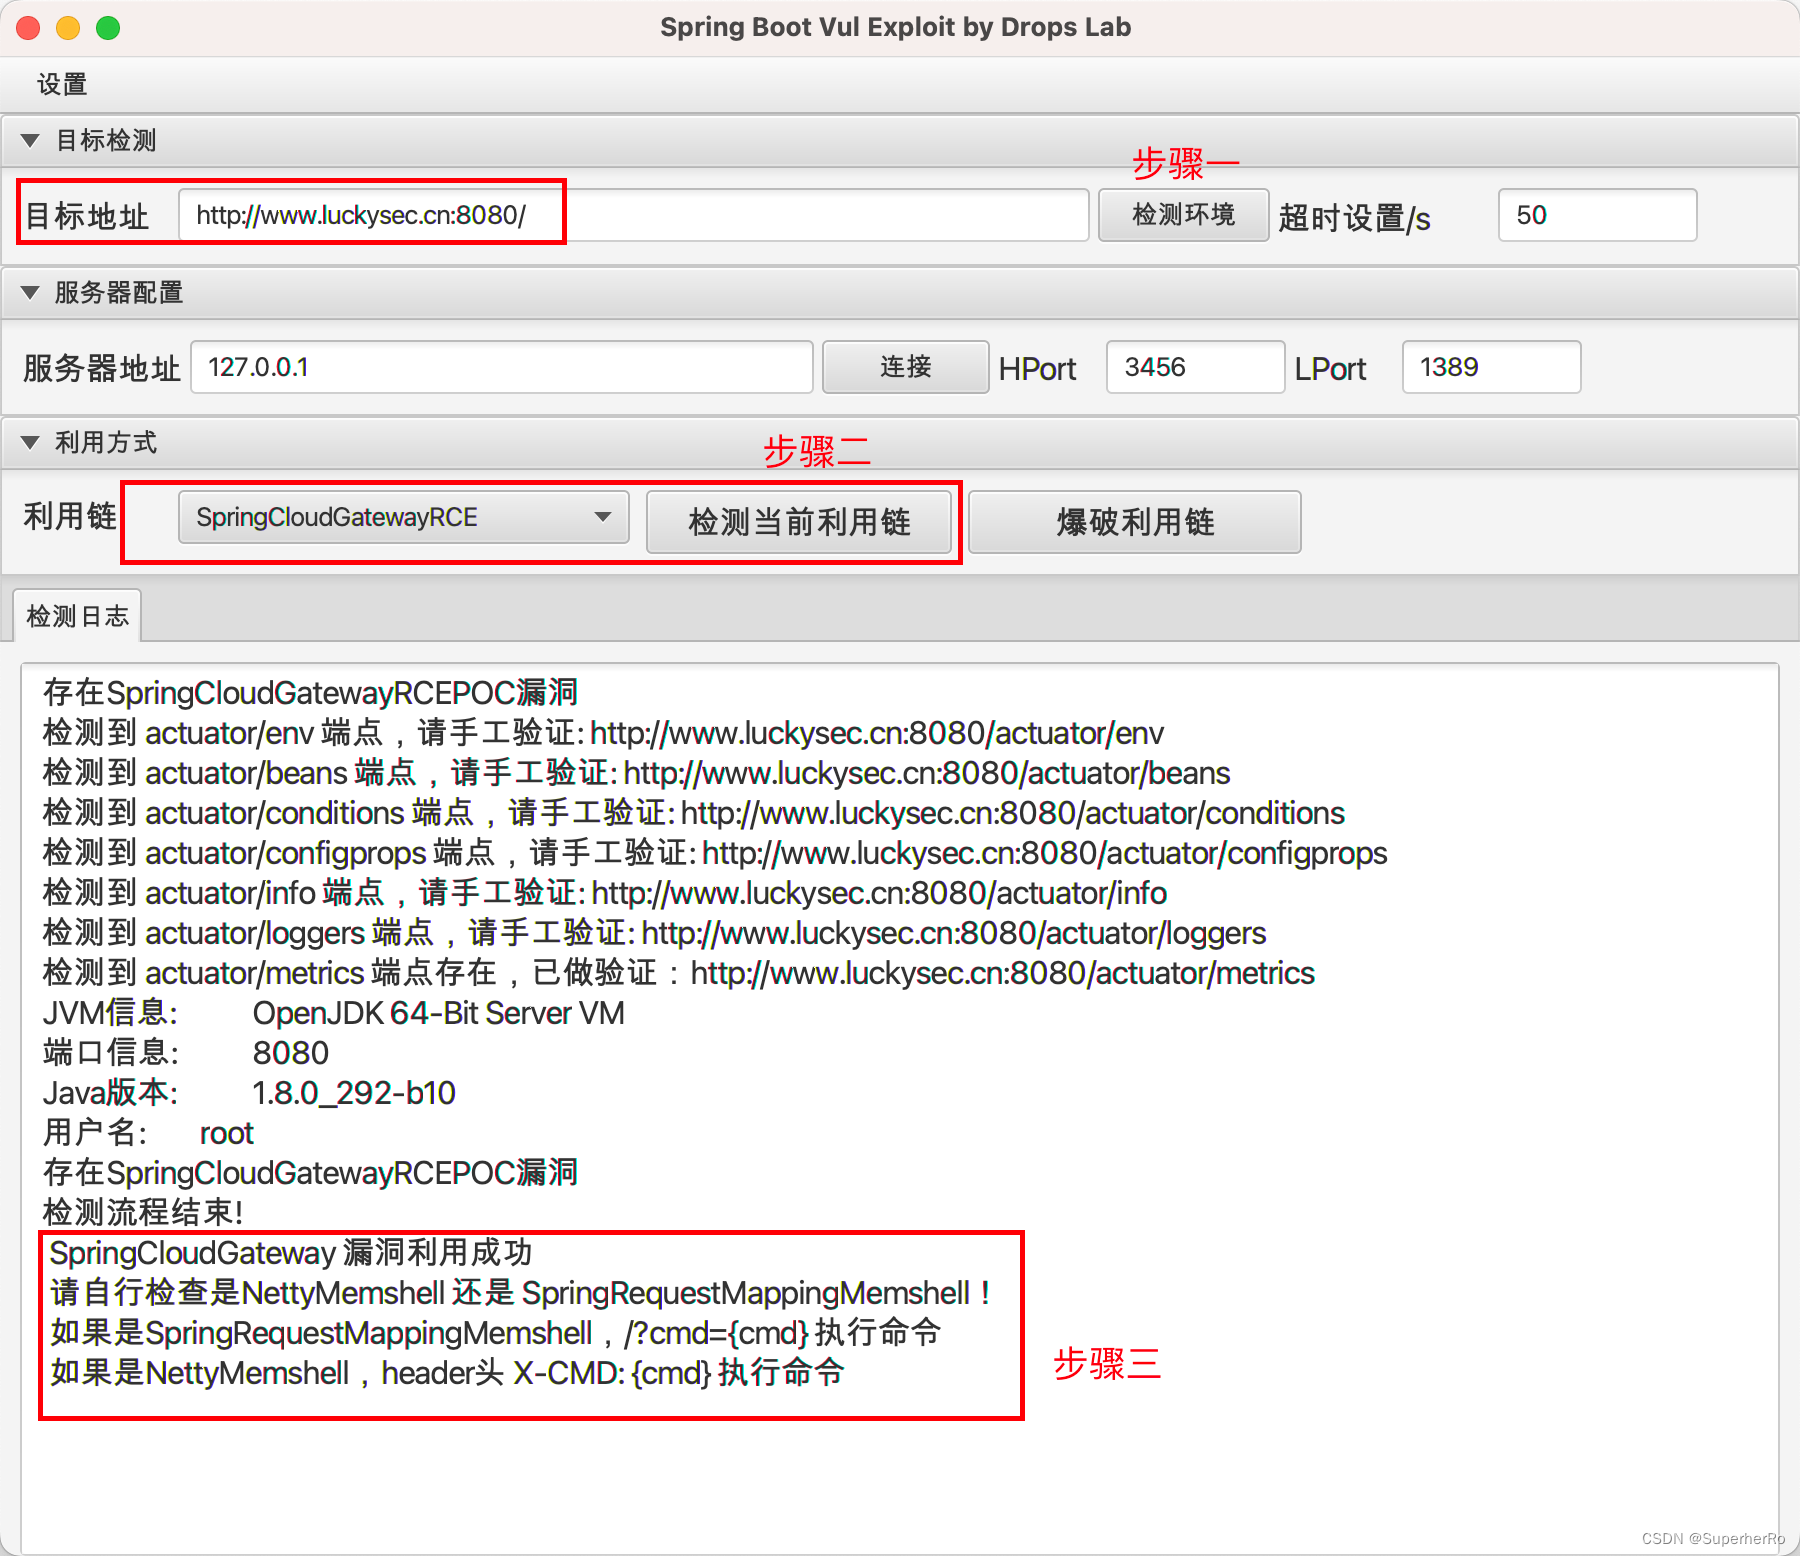Screen dimensions: 1800x1556
Task: Click the actuator/env URL log line
Action: tap(603, 733)
